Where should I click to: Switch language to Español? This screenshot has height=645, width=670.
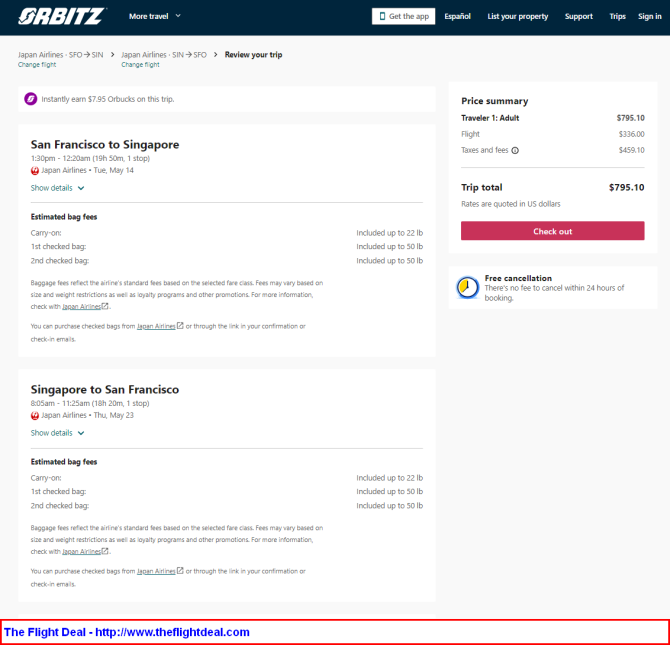457,16
